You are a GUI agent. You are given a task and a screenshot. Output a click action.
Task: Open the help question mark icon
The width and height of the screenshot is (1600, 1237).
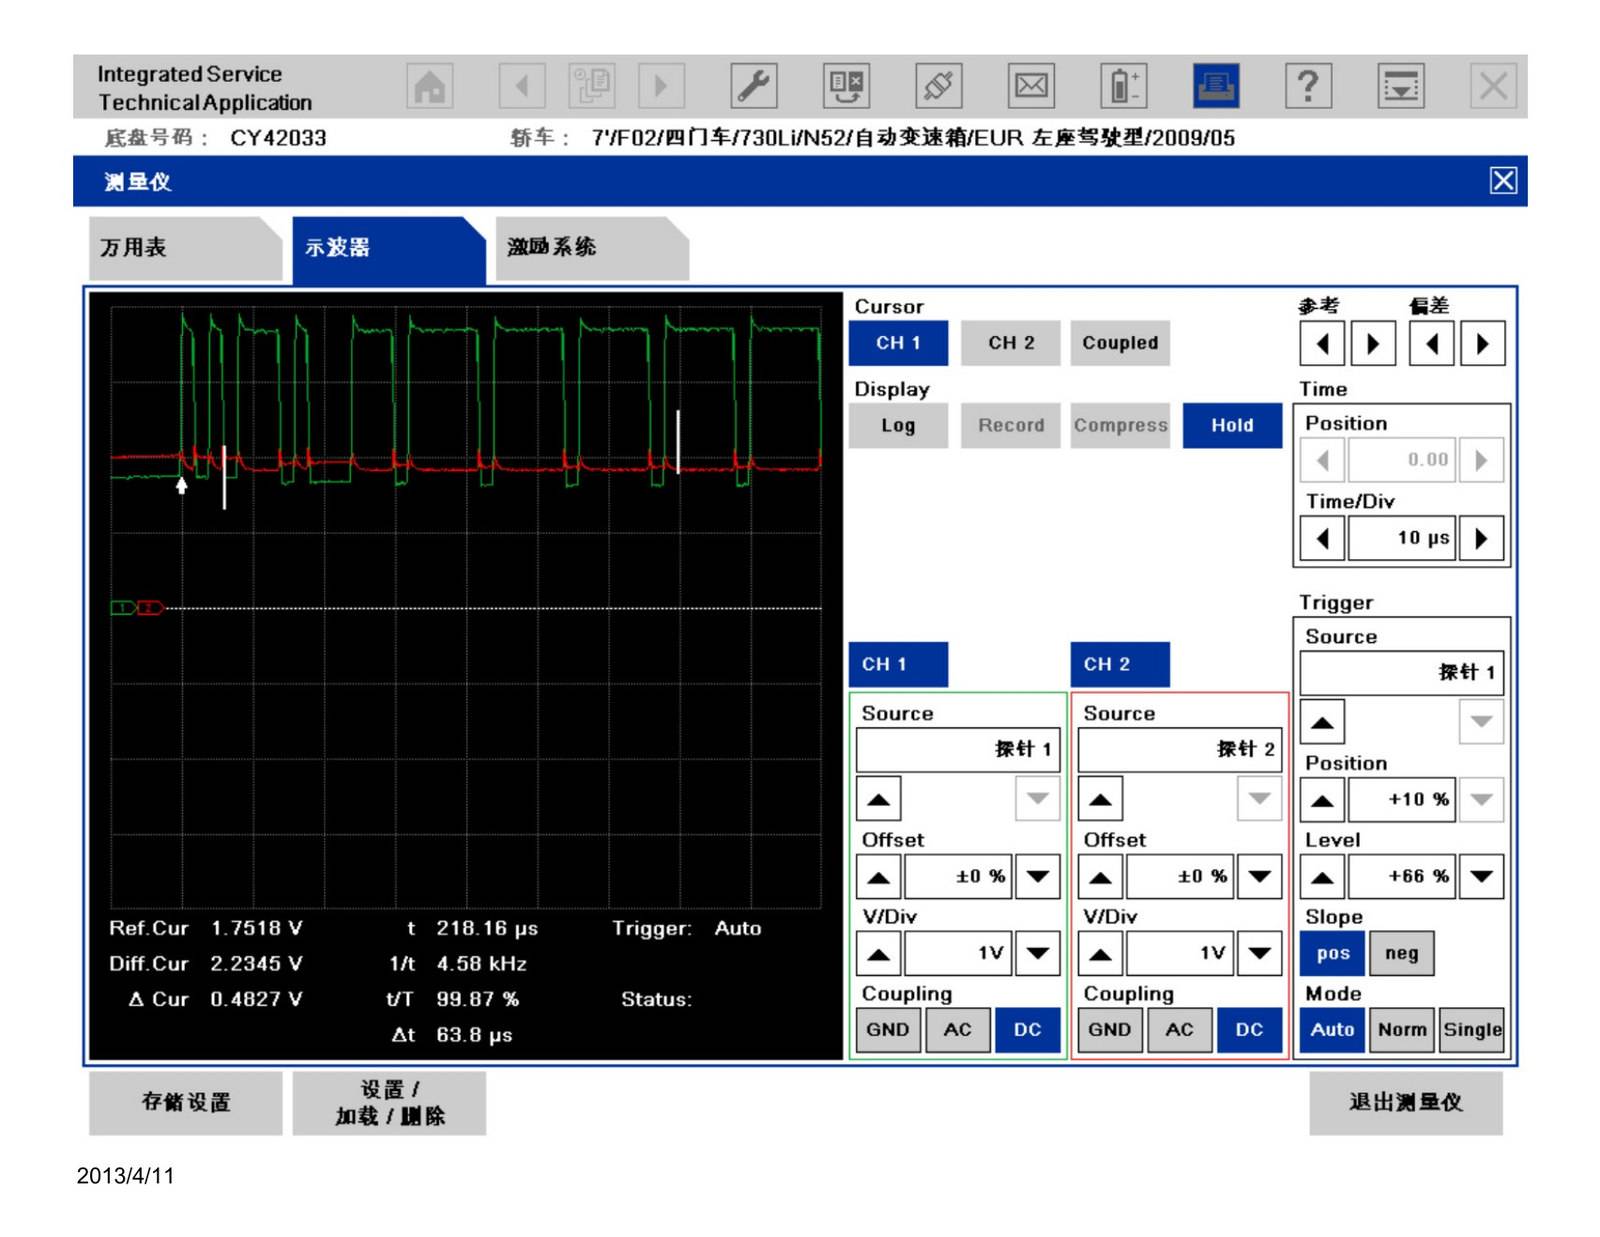(1308, 86)
